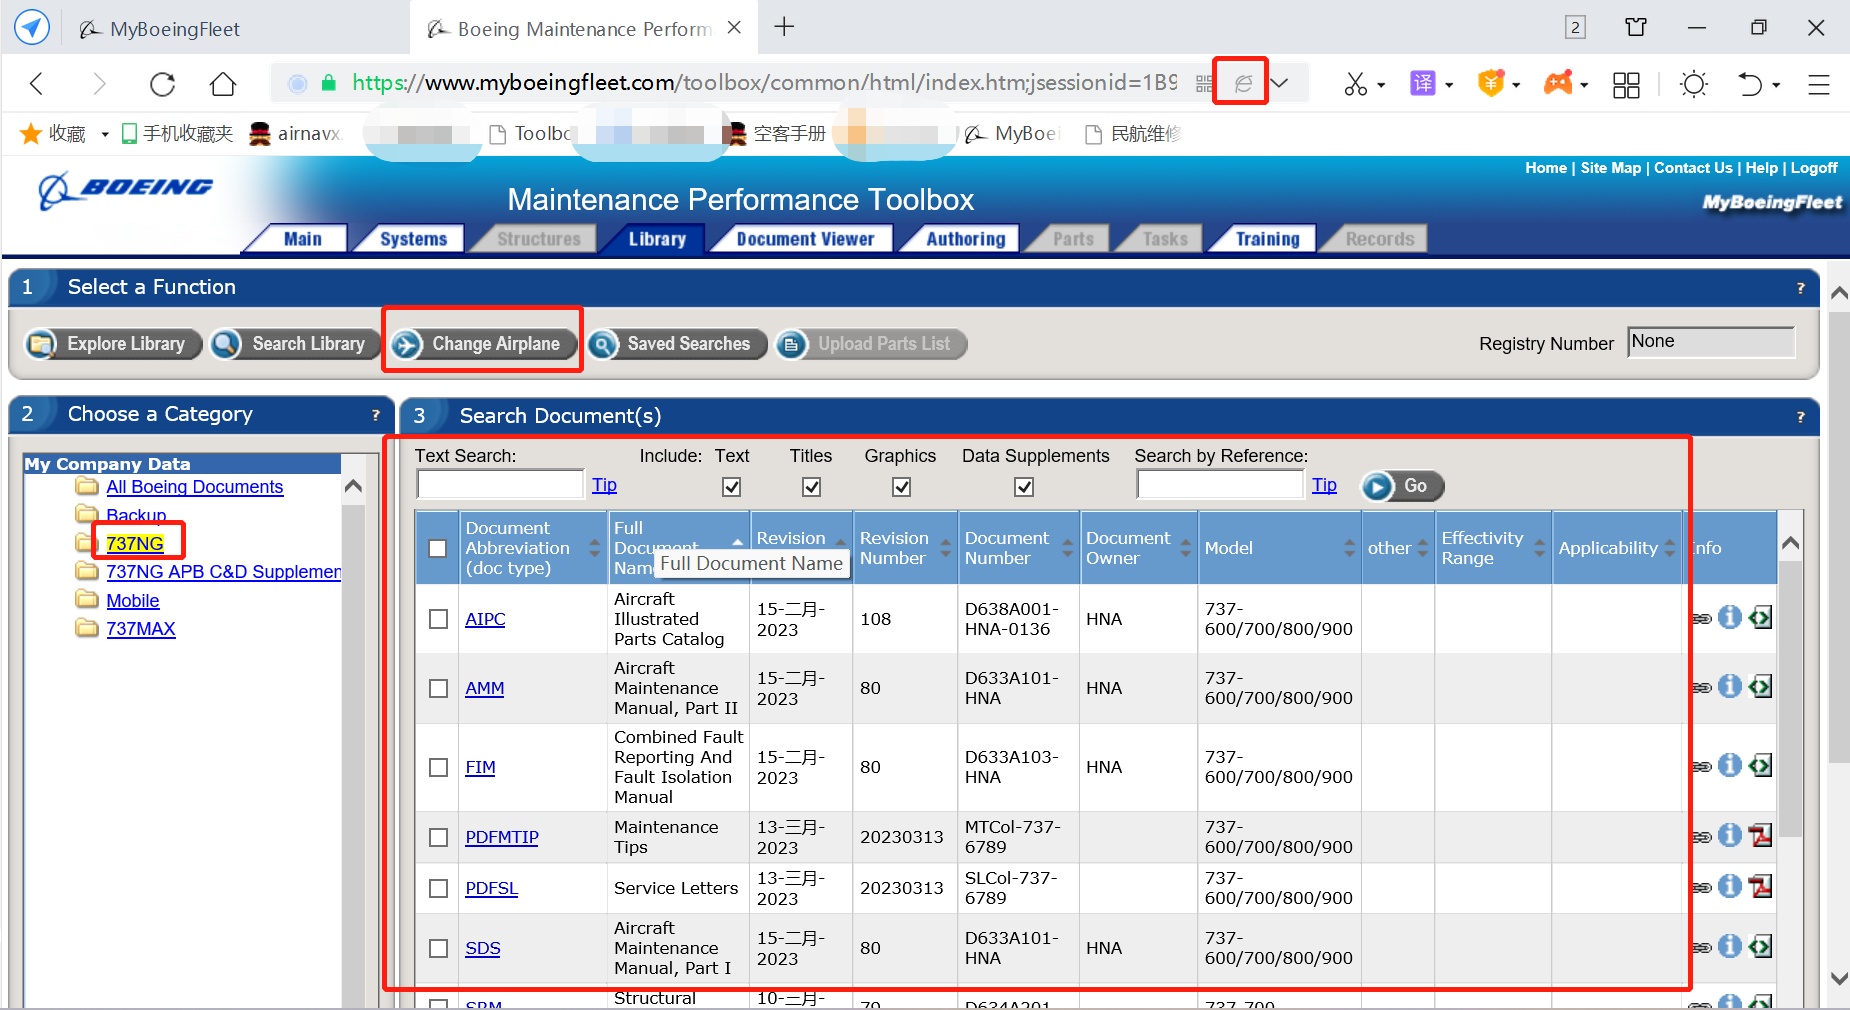Sort by Document Abbreviation column arrows
Image resolution: width=1850 pixels, height=1010 pixels.
[x=594, y=548]
